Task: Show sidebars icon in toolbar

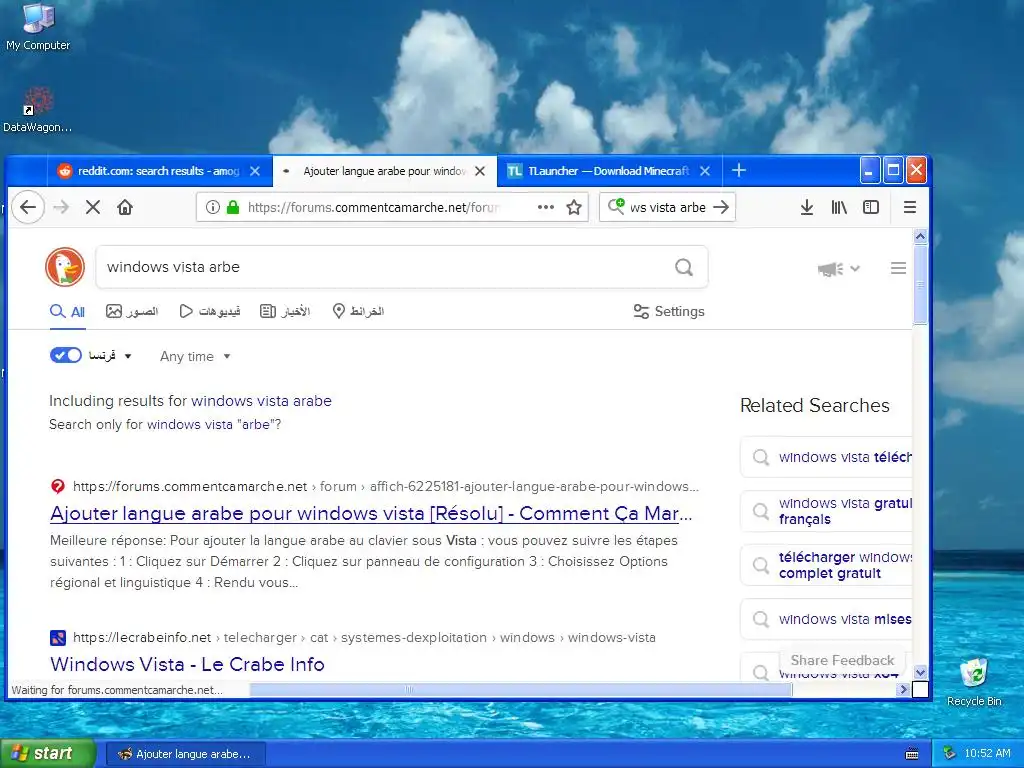Action: pos(871,207)
